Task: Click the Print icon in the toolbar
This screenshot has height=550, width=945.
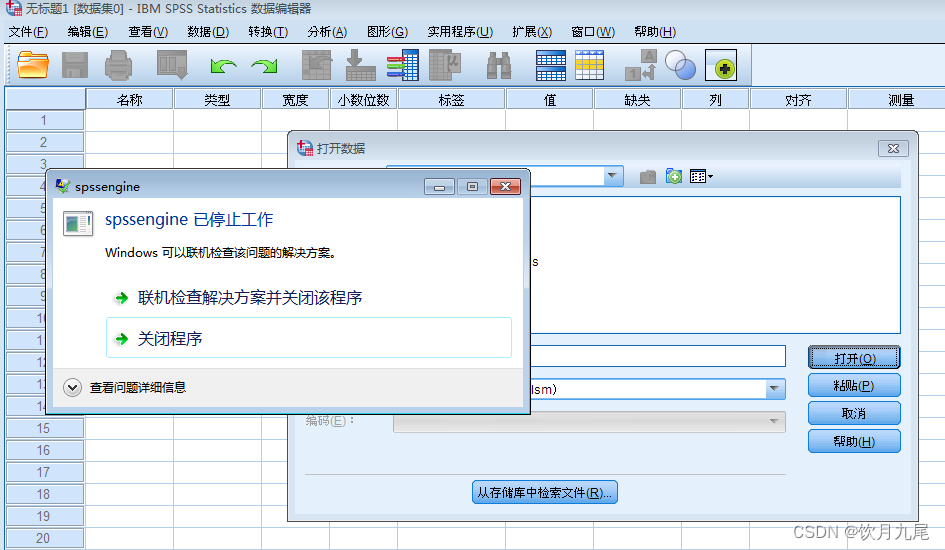Action: (x=118, y=64)
